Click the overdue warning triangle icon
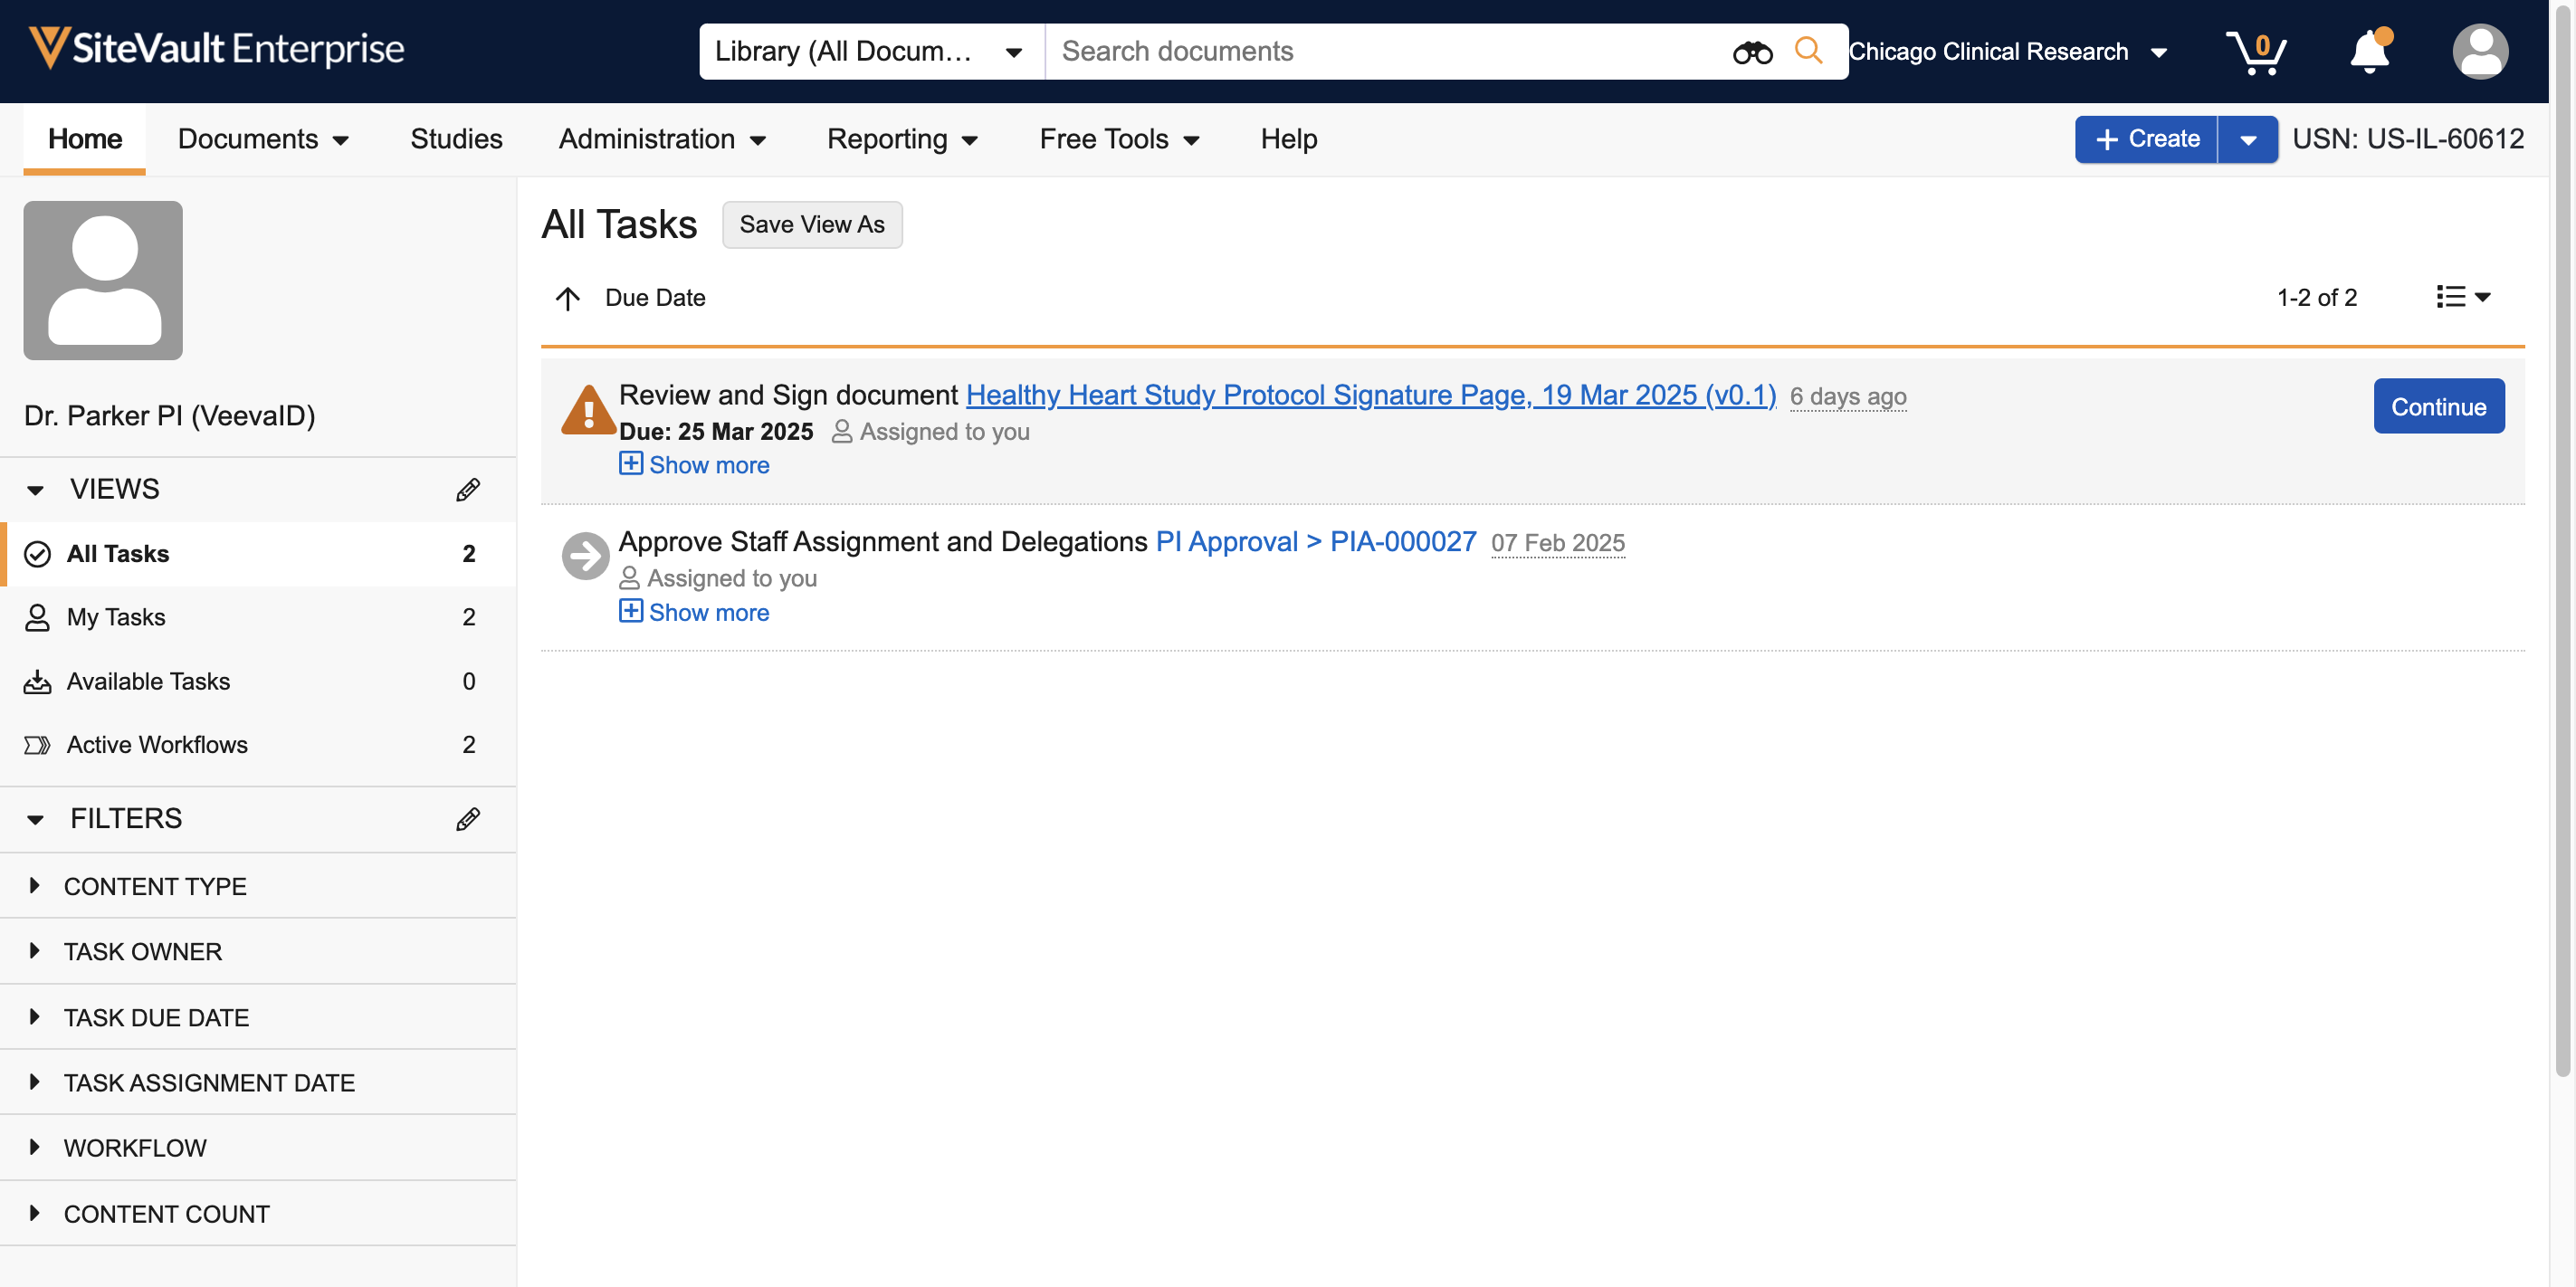Viewport: 2576px width, 1287px height. coord(588,410)
